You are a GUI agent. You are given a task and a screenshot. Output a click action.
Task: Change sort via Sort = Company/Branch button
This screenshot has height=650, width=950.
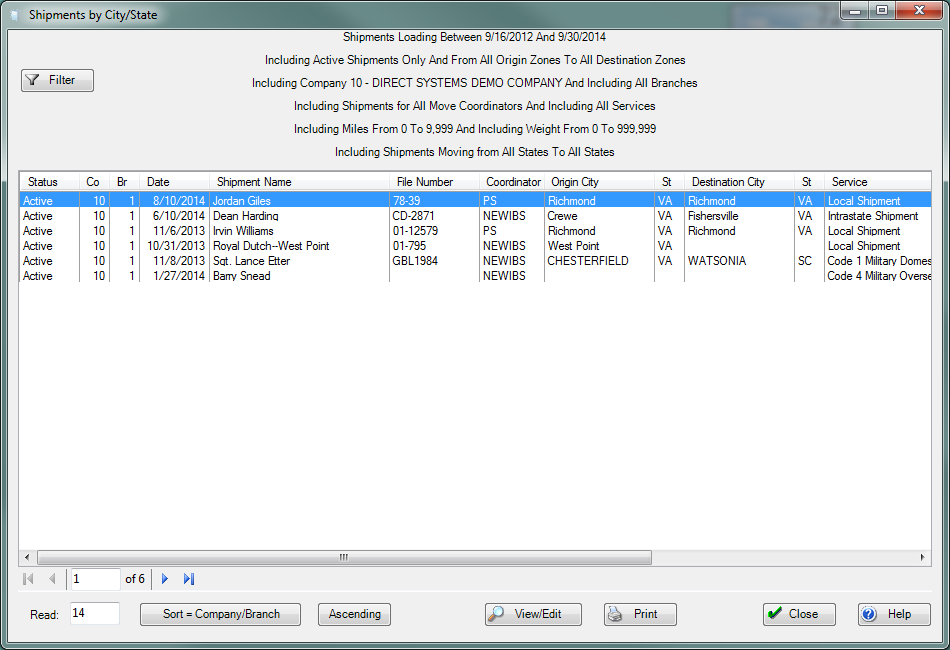[x=220, y=614]
